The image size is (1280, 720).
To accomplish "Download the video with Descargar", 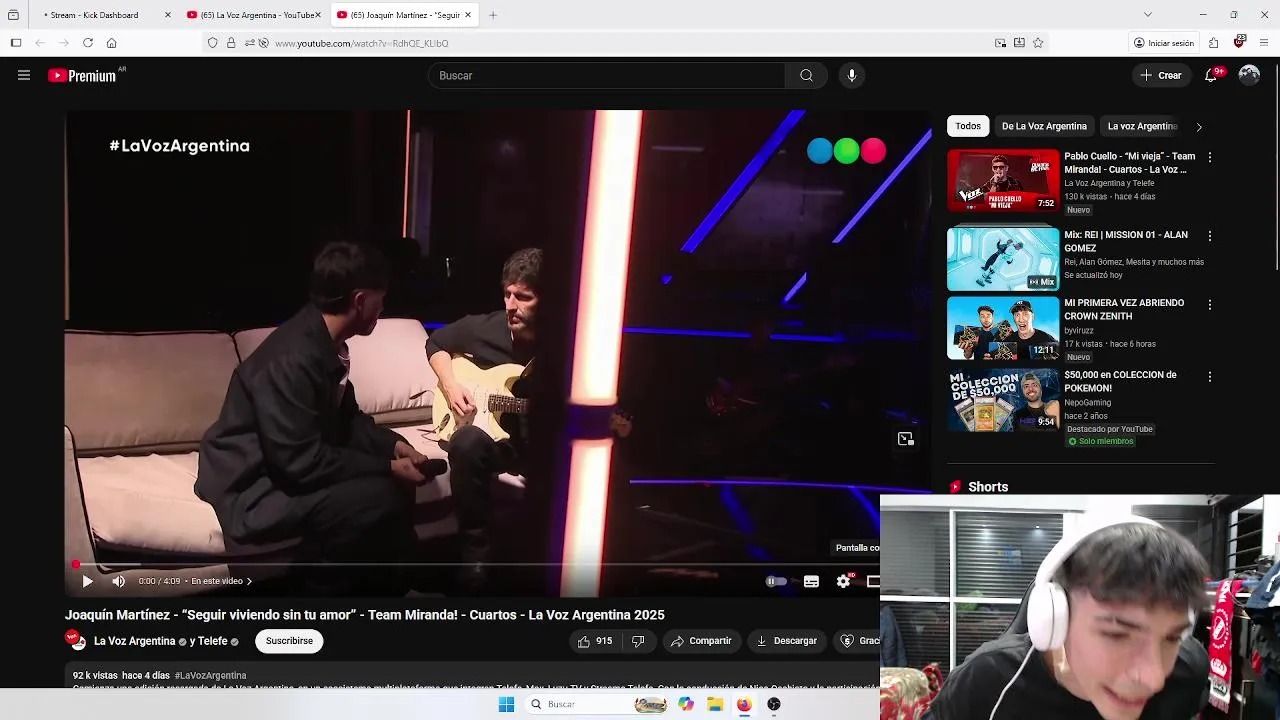I will pos(786,641).
